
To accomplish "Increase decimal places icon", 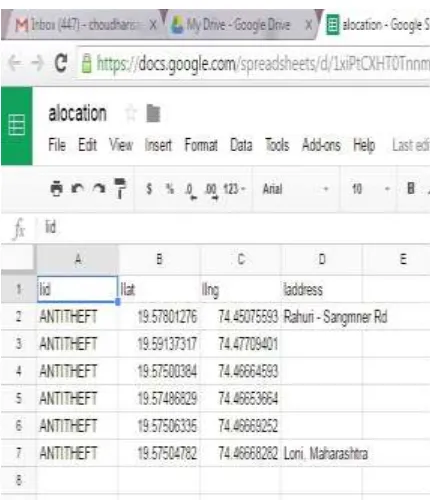I will [x=212, y=191].
